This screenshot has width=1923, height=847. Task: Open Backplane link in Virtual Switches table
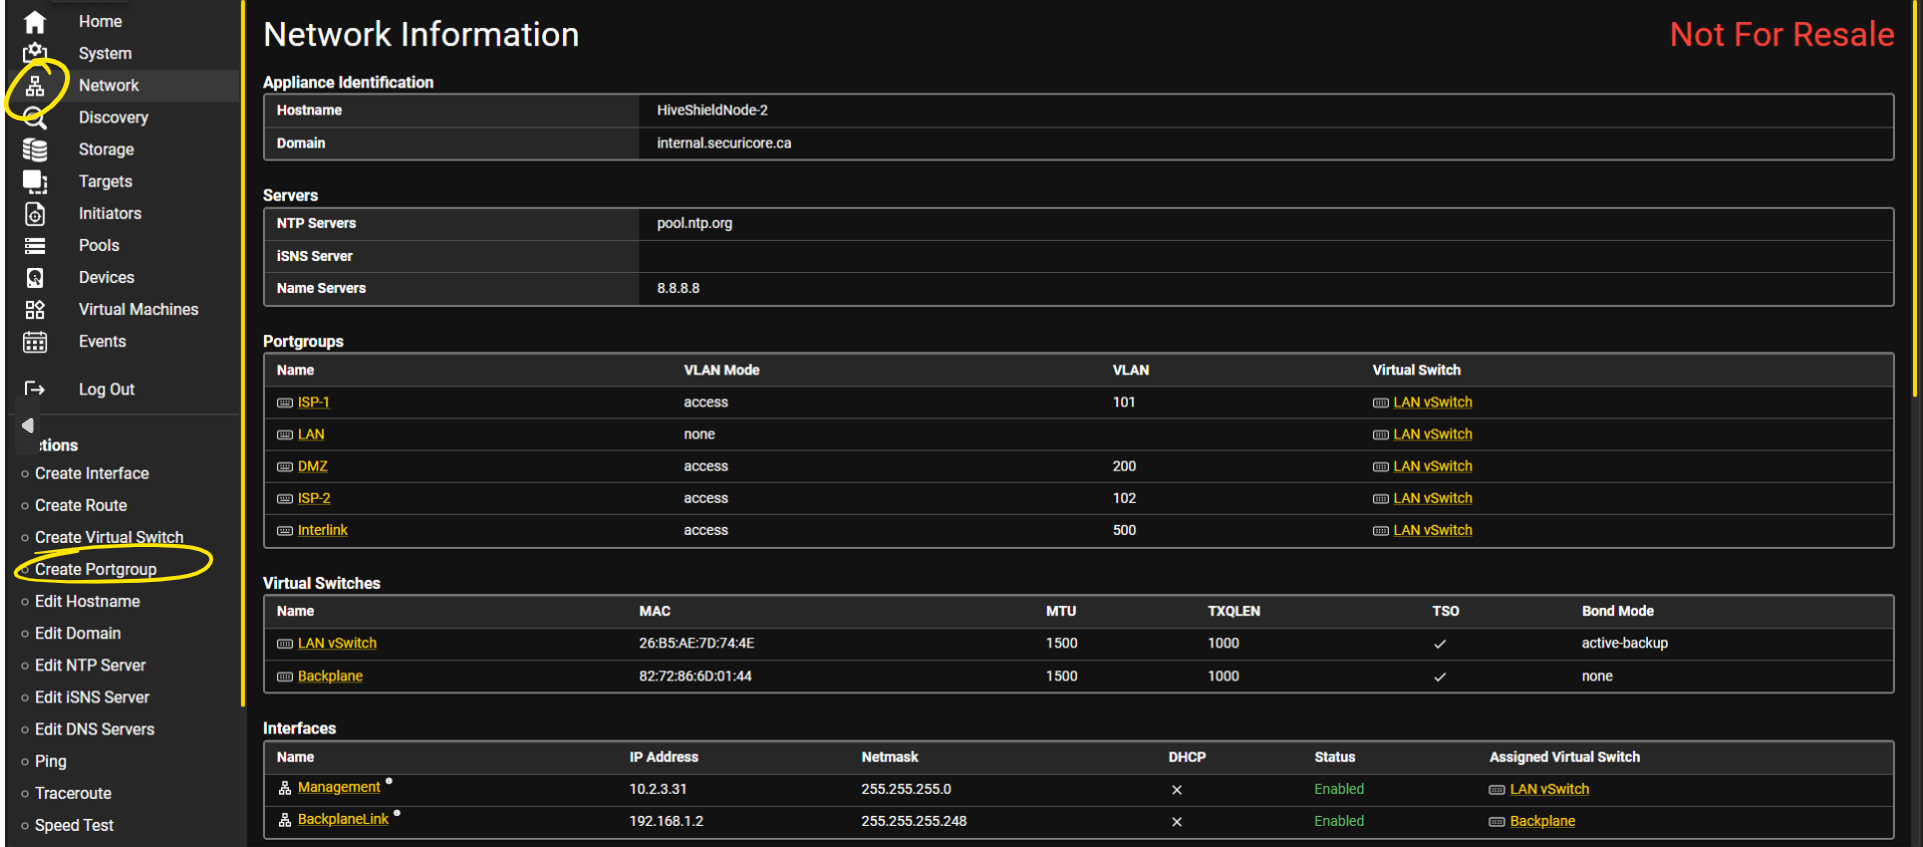pos(330,676)
